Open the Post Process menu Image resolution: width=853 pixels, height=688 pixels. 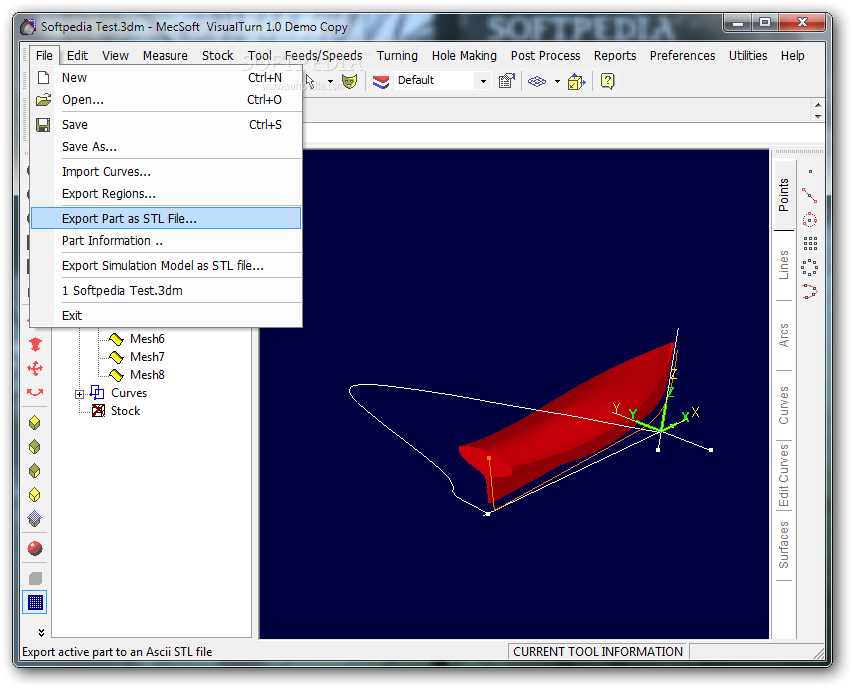[x=545, y=55]
